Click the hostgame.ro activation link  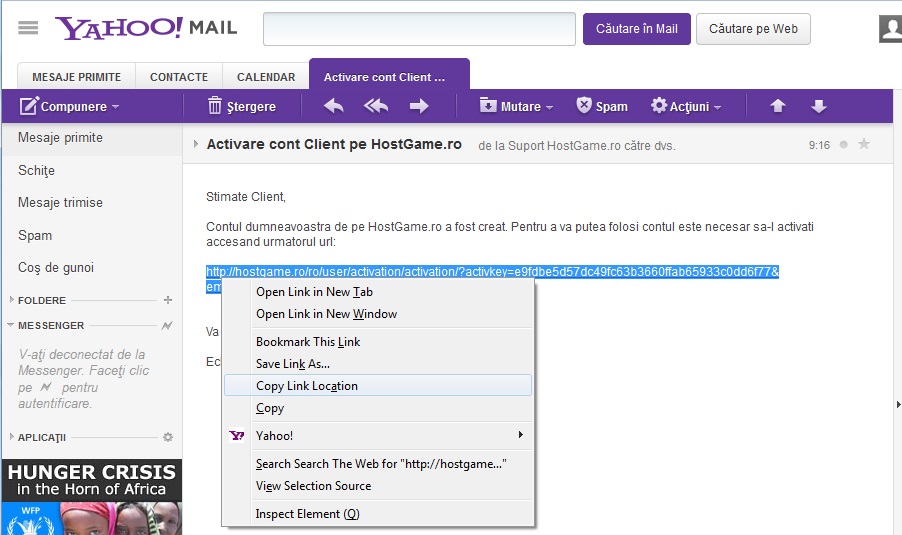[492, 272]
